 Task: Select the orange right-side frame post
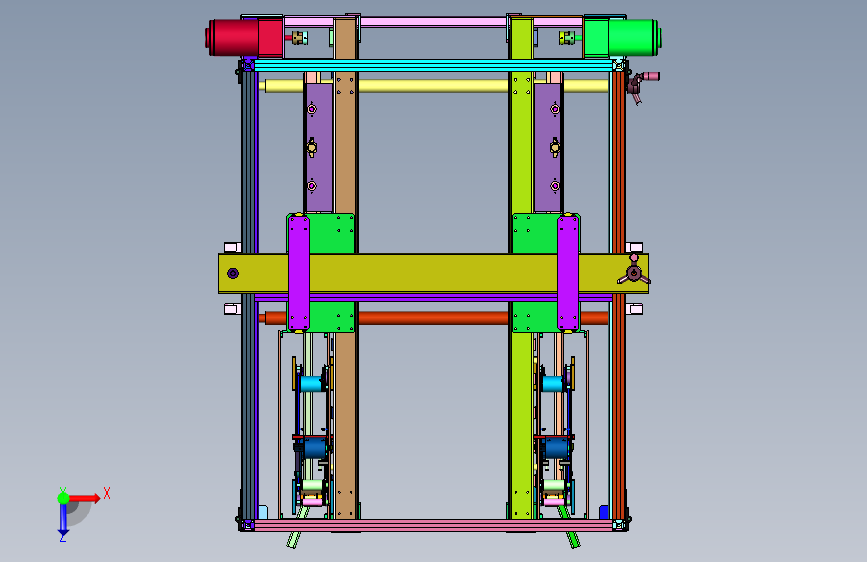619,293
